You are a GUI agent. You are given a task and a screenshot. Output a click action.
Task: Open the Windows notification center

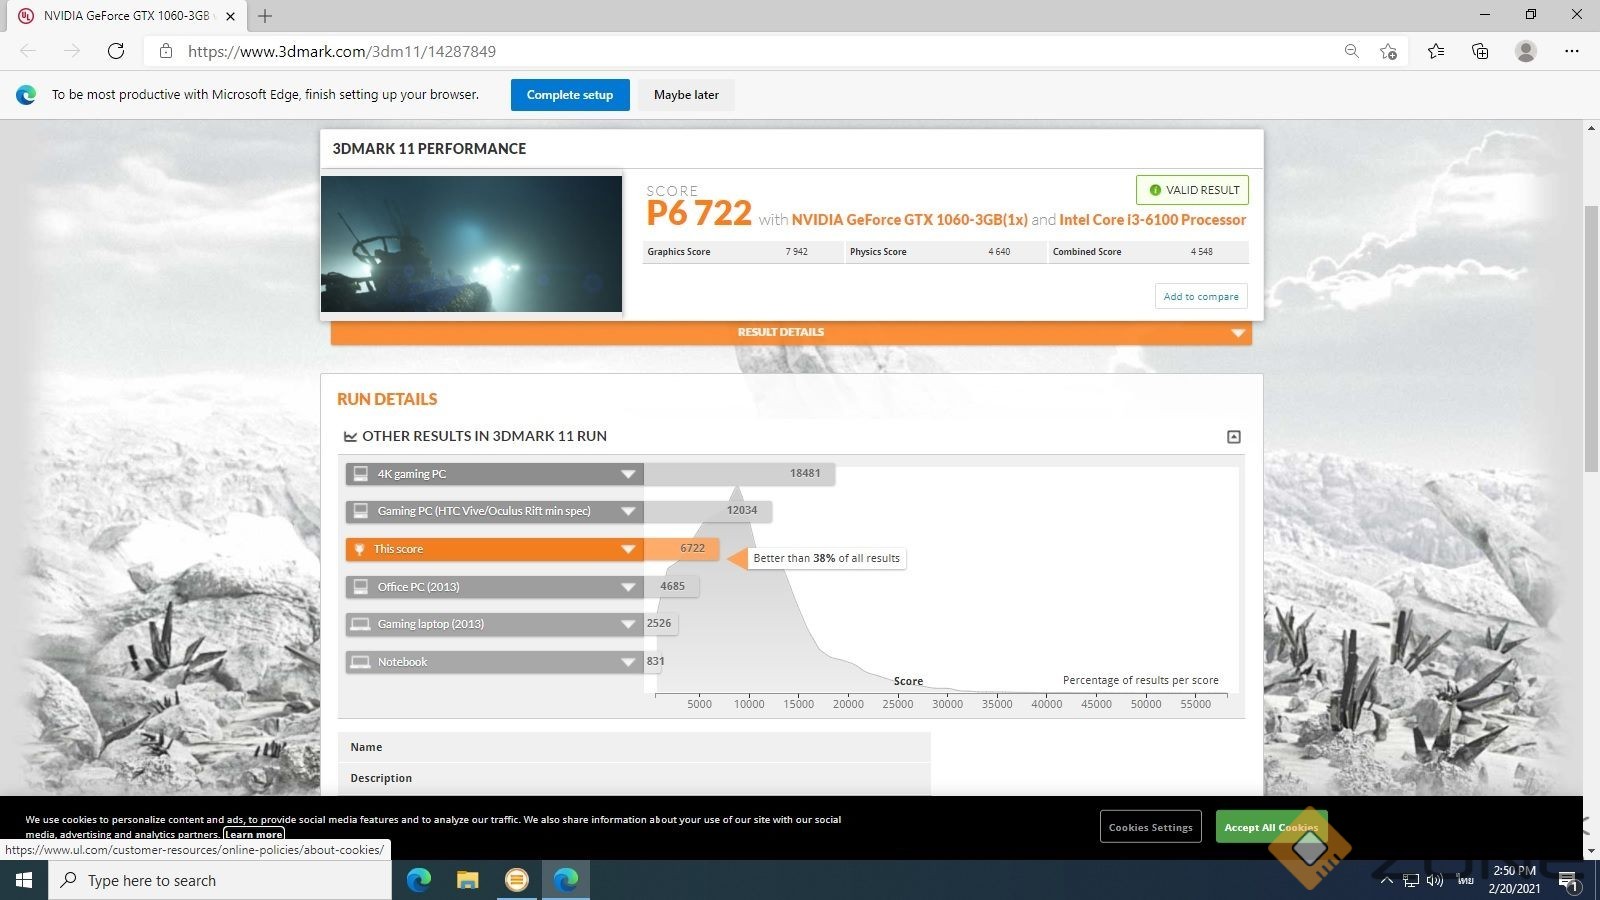1568,881
